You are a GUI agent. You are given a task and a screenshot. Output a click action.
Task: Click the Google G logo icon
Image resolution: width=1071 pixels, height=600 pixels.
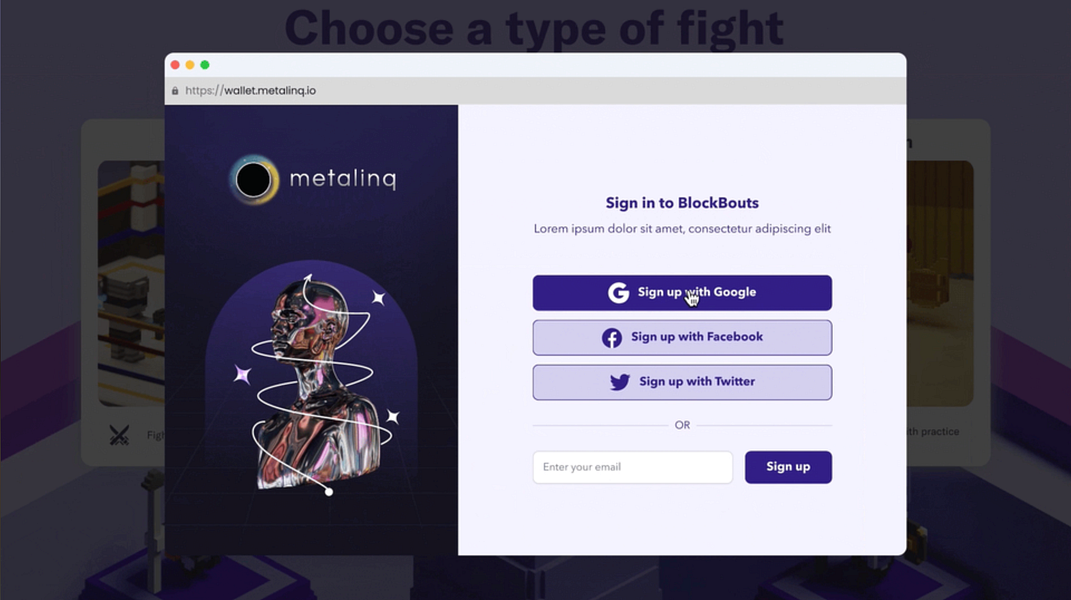pos(618,292)
